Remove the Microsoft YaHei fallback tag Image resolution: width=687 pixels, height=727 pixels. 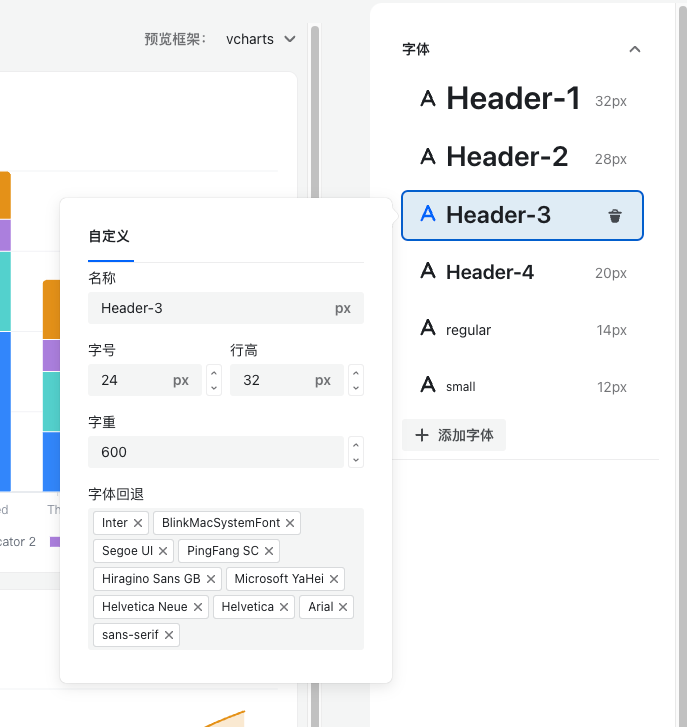coord(334,579)
